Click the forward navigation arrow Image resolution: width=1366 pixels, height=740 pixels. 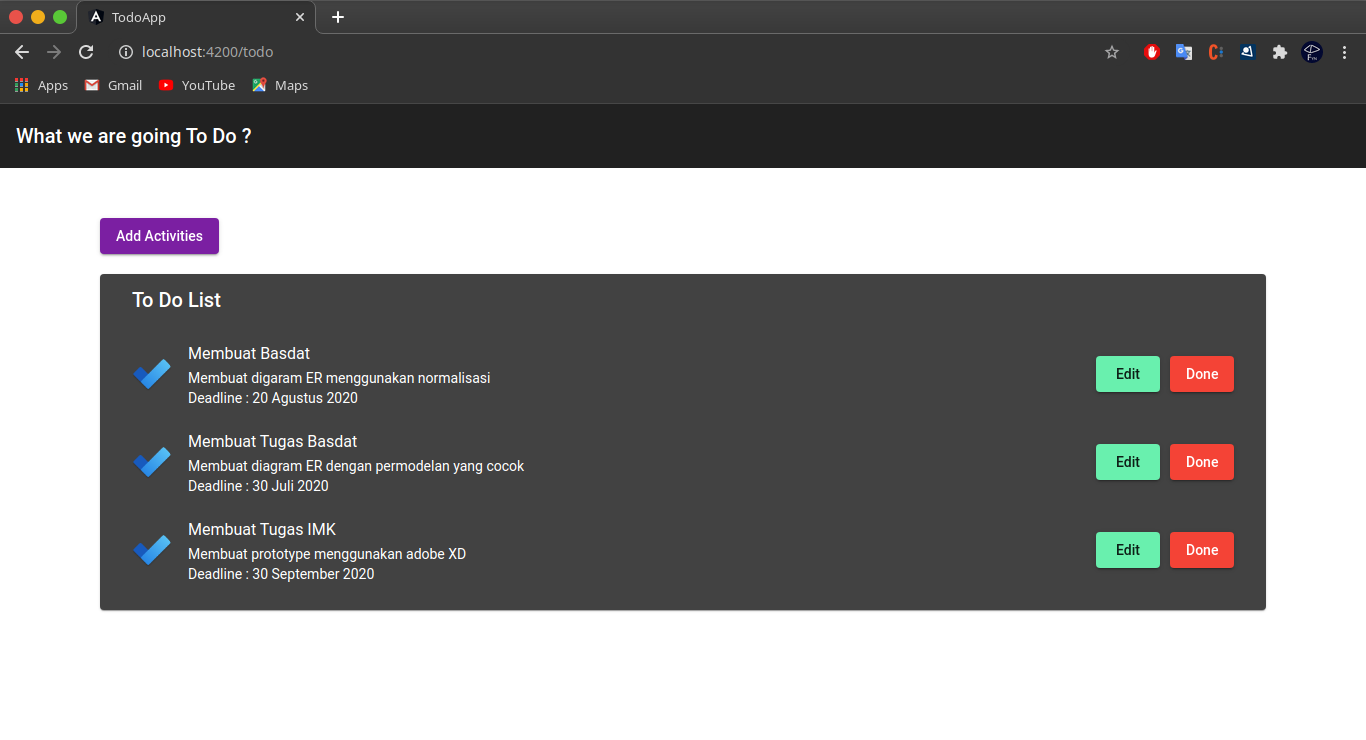pos(54,52)
